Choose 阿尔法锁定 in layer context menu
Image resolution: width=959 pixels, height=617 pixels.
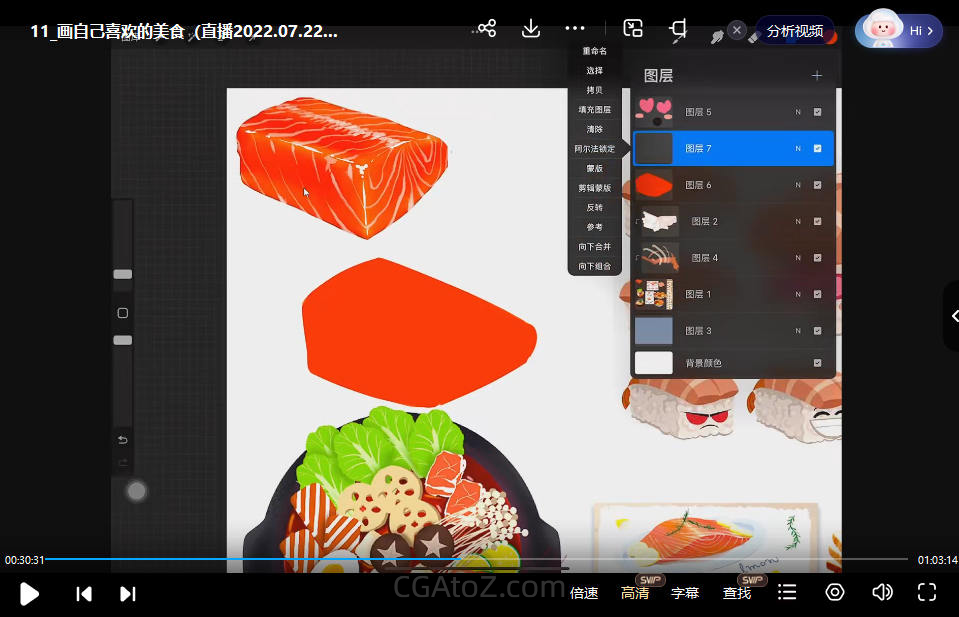(594, 149)
